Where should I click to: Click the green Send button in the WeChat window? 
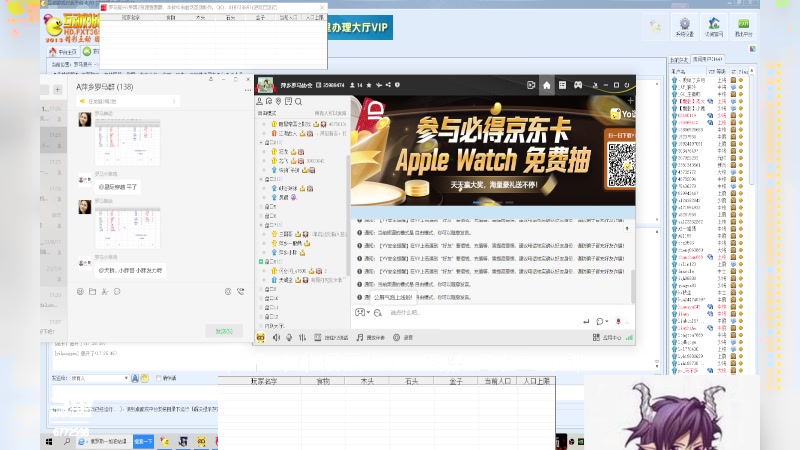pos(224,331)
